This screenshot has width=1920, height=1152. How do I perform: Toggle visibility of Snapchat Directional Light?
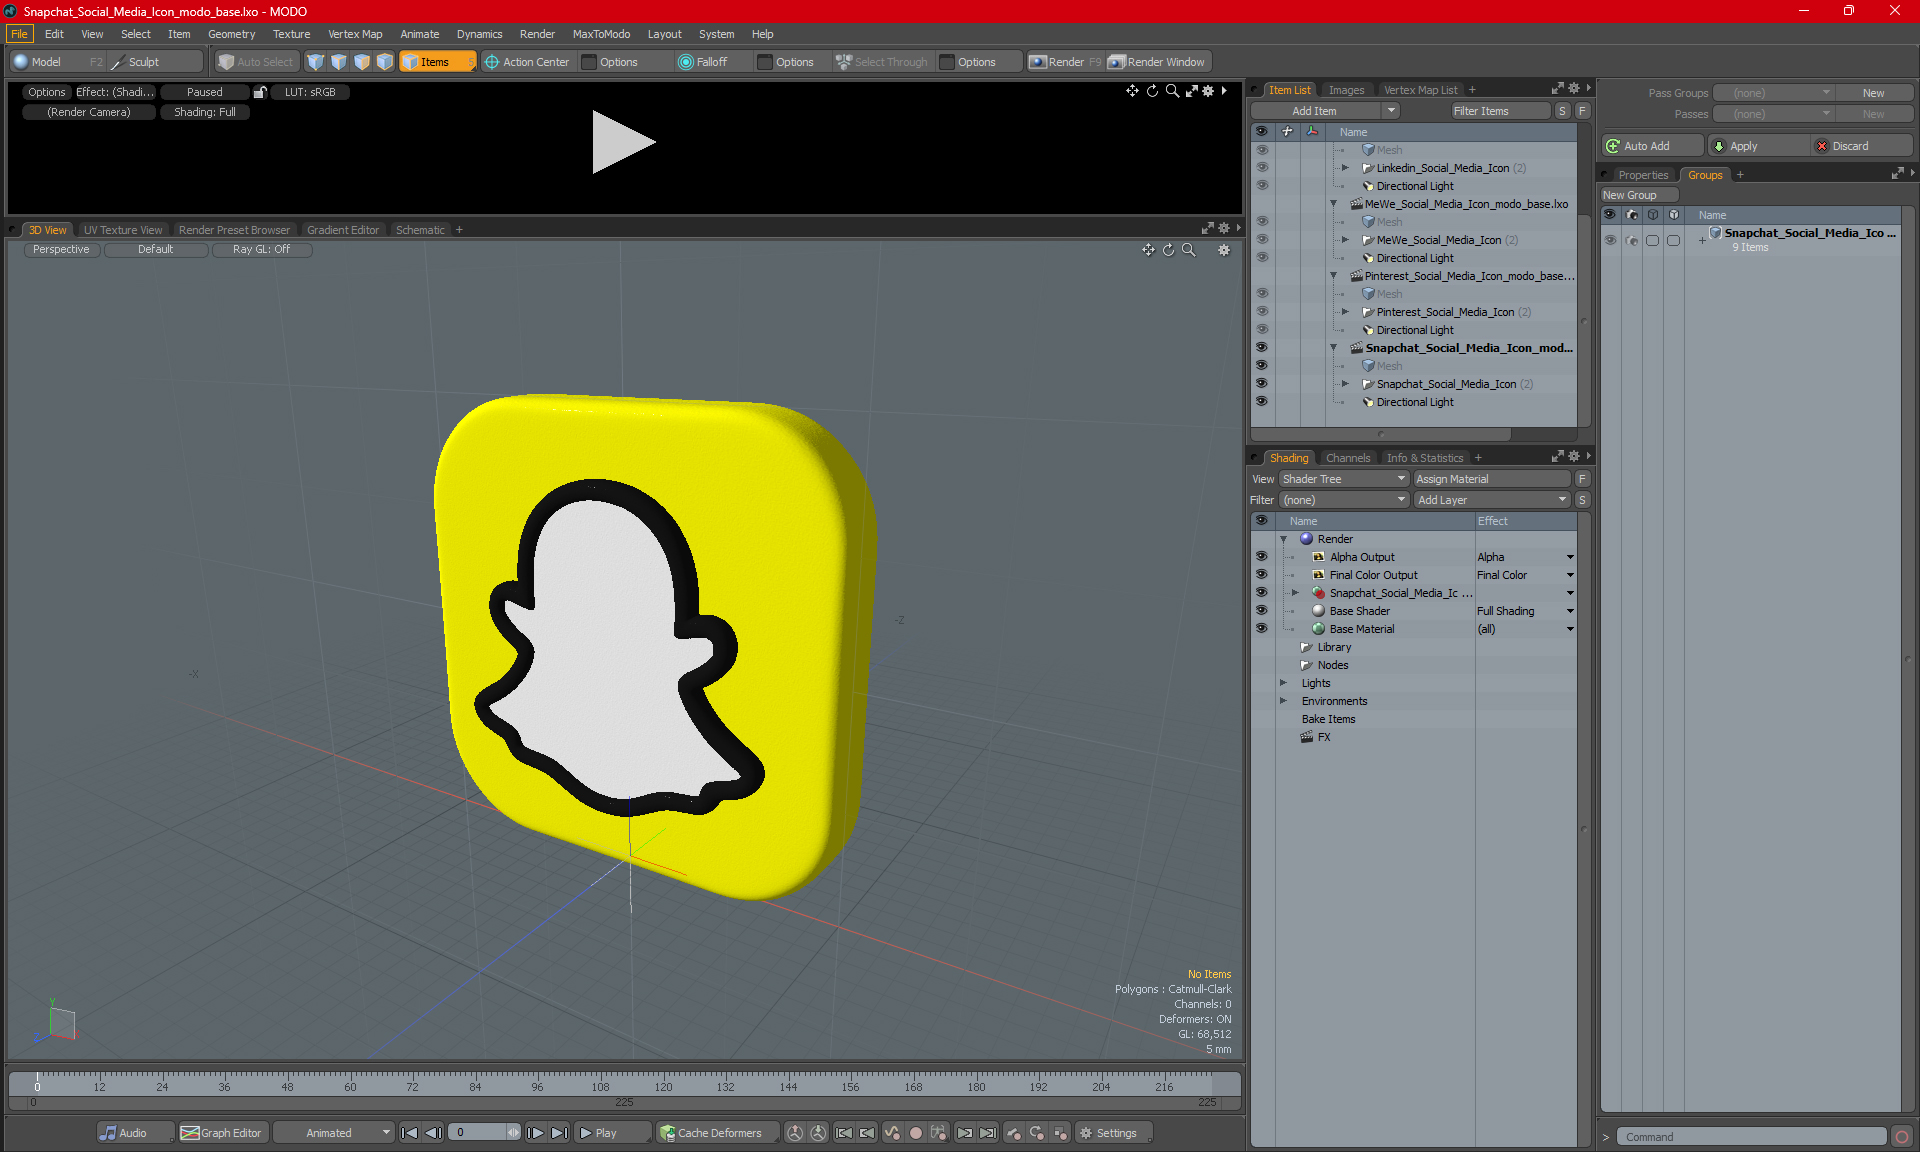(1261, 402)
